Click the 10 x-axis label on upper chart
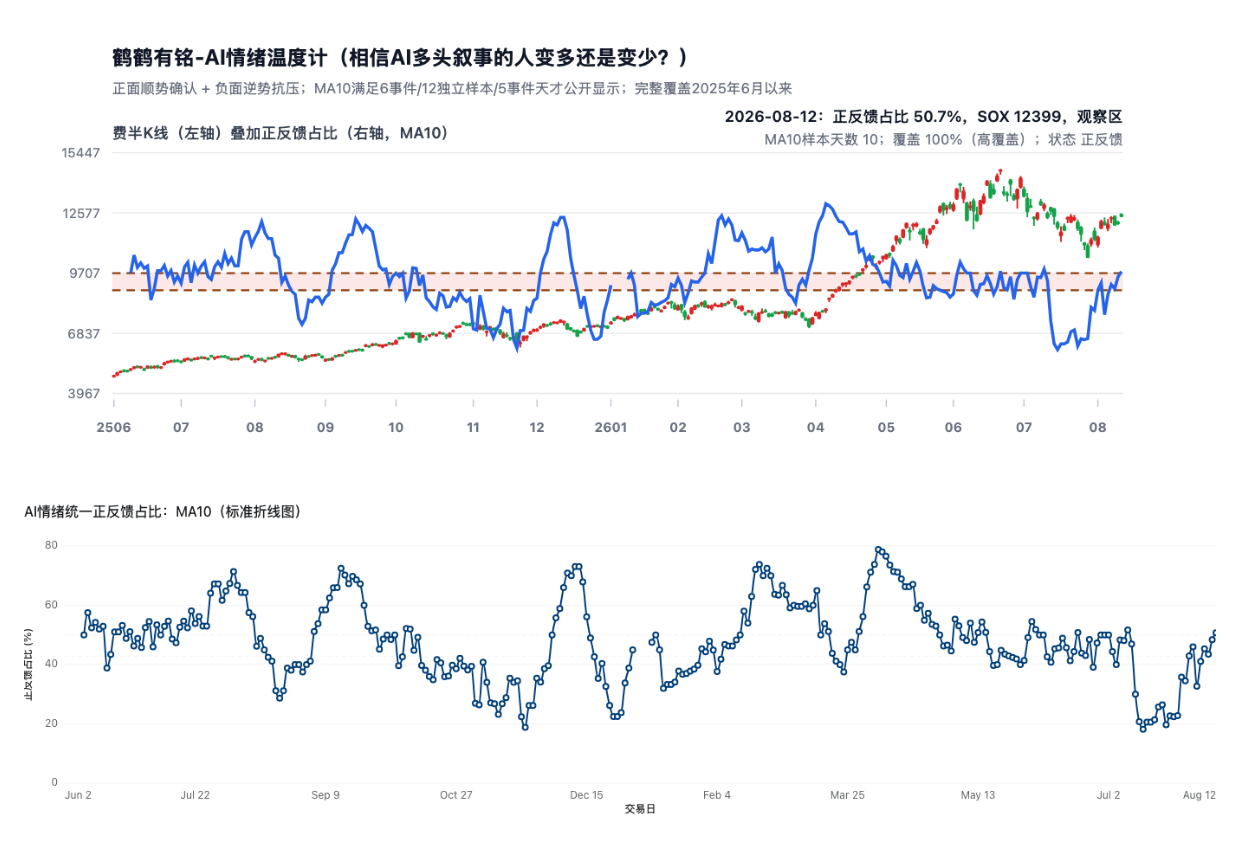This screenshot has width=1240, height=841. tap(396, 427)
